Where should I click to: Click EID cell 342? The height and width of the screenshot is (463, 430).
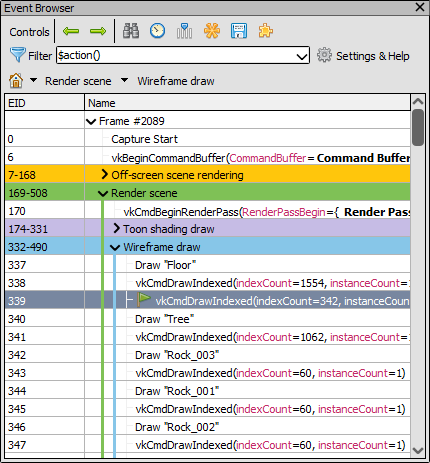44,355
